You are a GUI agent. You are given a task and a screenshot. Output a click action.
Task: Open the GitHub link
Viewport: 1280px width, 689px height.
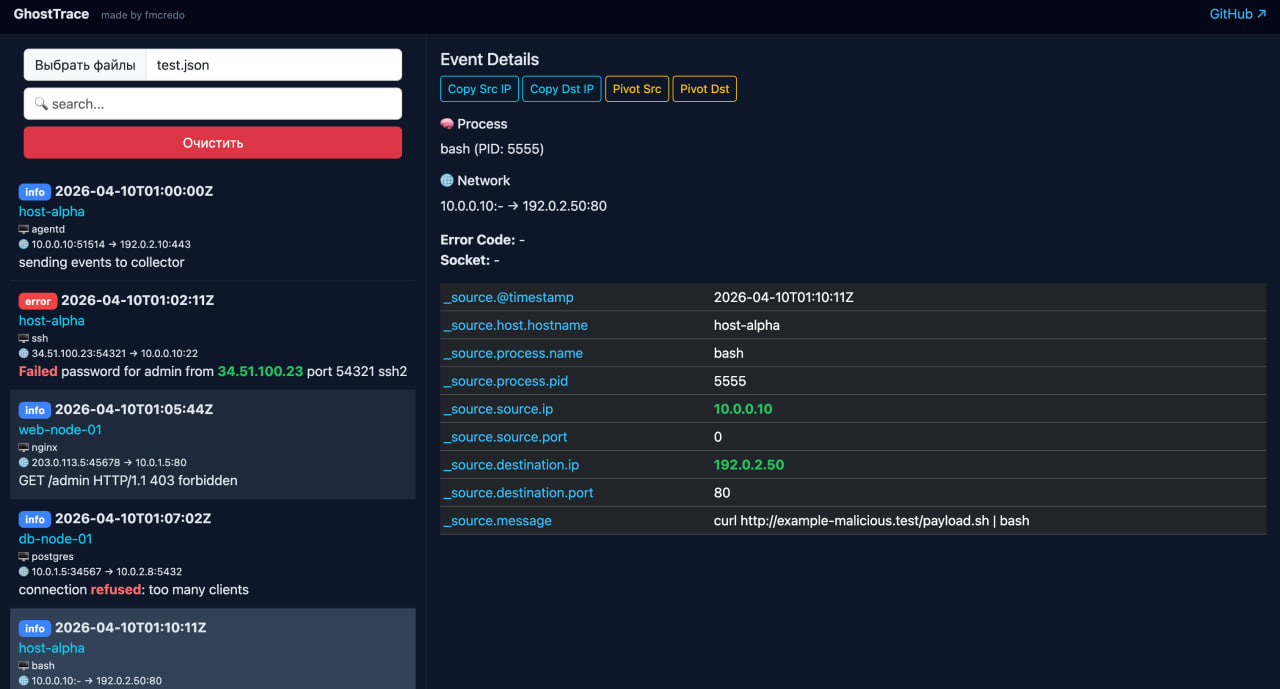click(x=1238, y=14)
